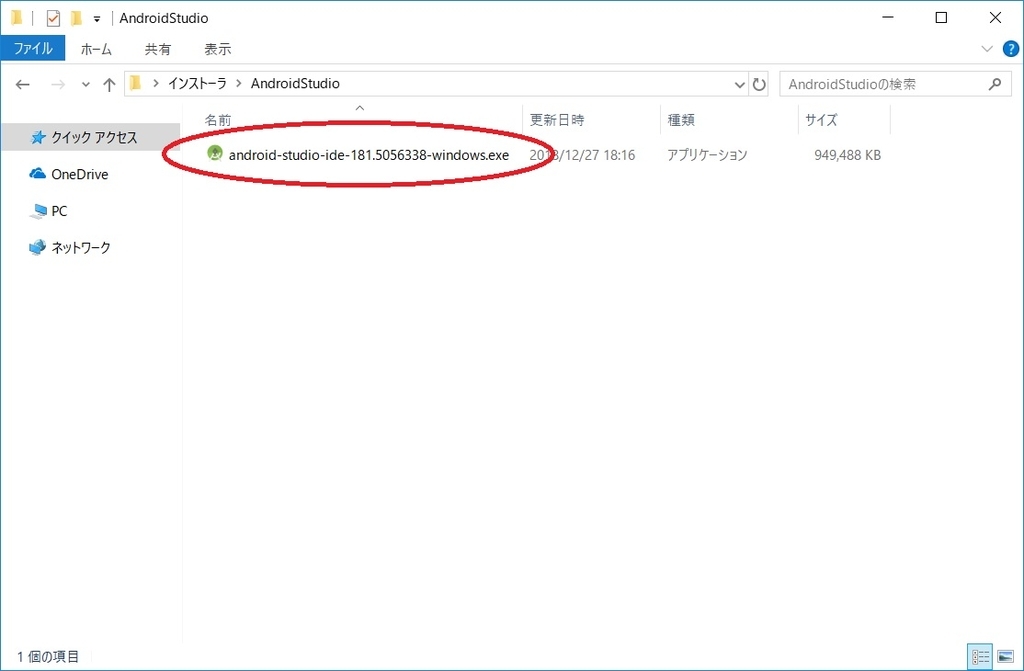Image resolution: width=1024 pixels, height=671 pixels.
Task: Refresh the folder view
Action: coord(759,84)
